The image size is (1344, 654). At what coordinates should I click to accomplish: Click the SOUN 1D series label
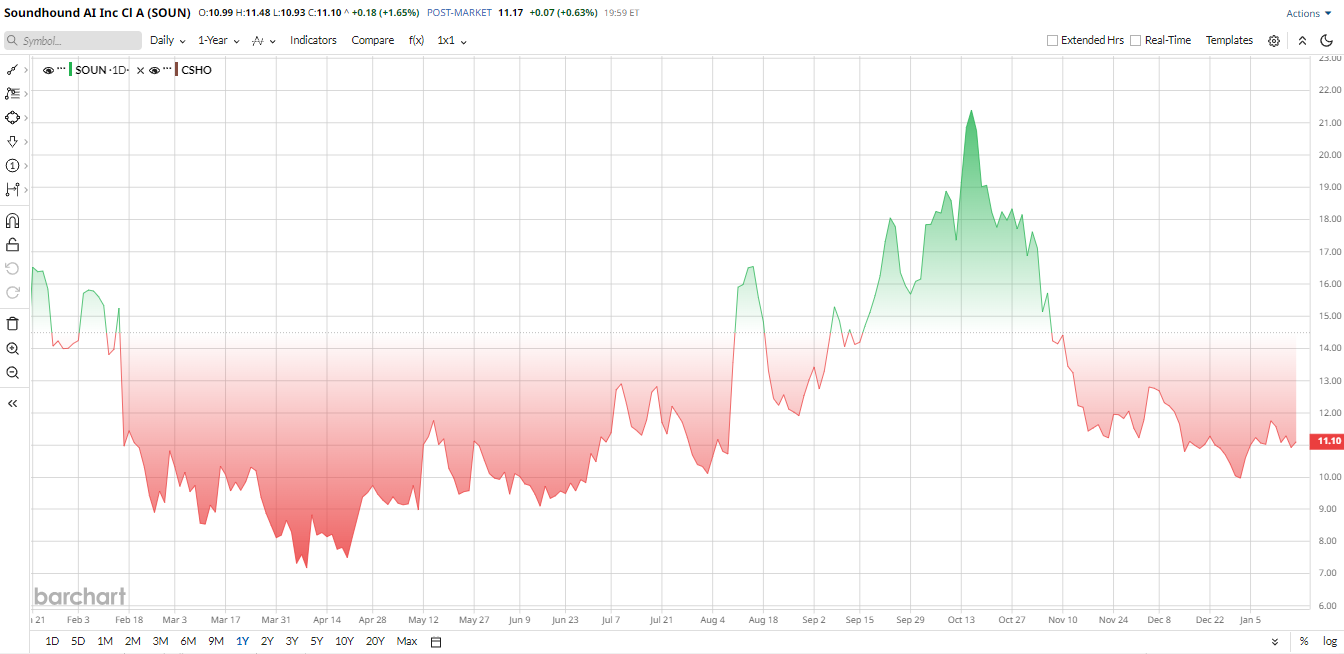tap(103, 70)
